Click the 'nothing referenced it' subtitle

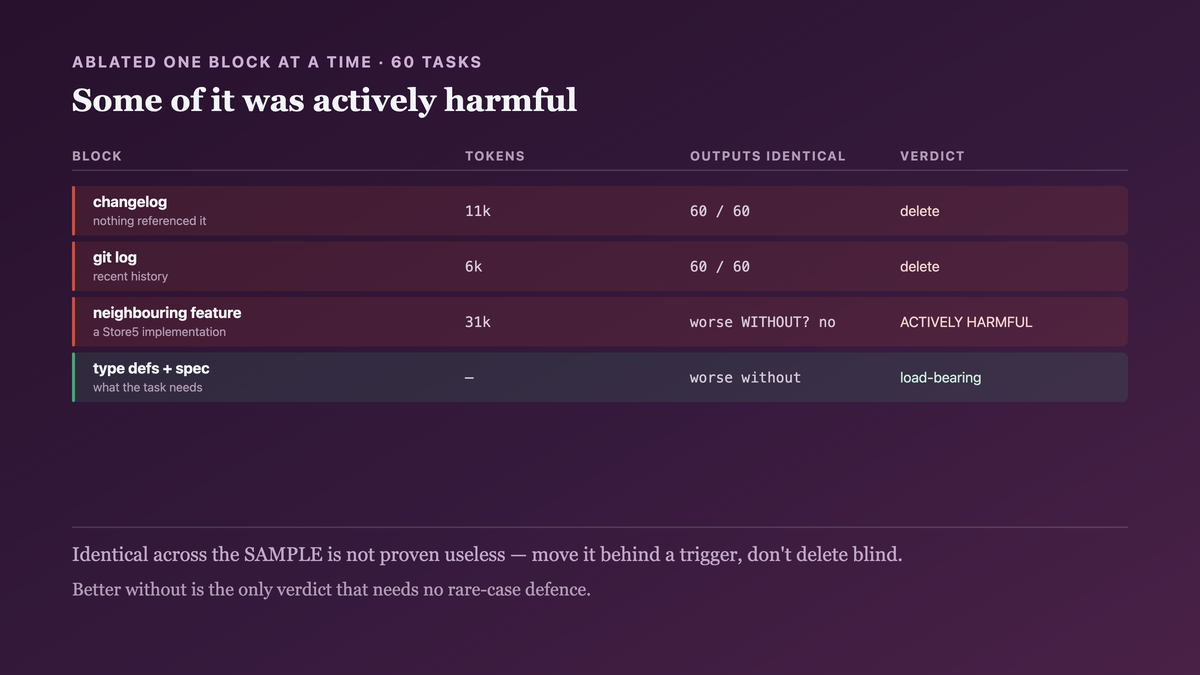coord(150,221)
